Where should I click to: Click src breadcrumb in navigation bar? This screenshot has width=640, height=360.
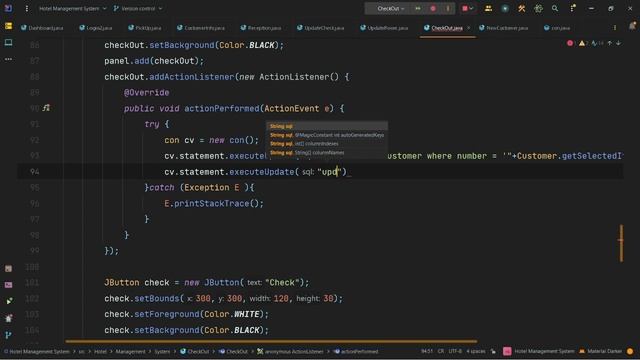point(82,351)
